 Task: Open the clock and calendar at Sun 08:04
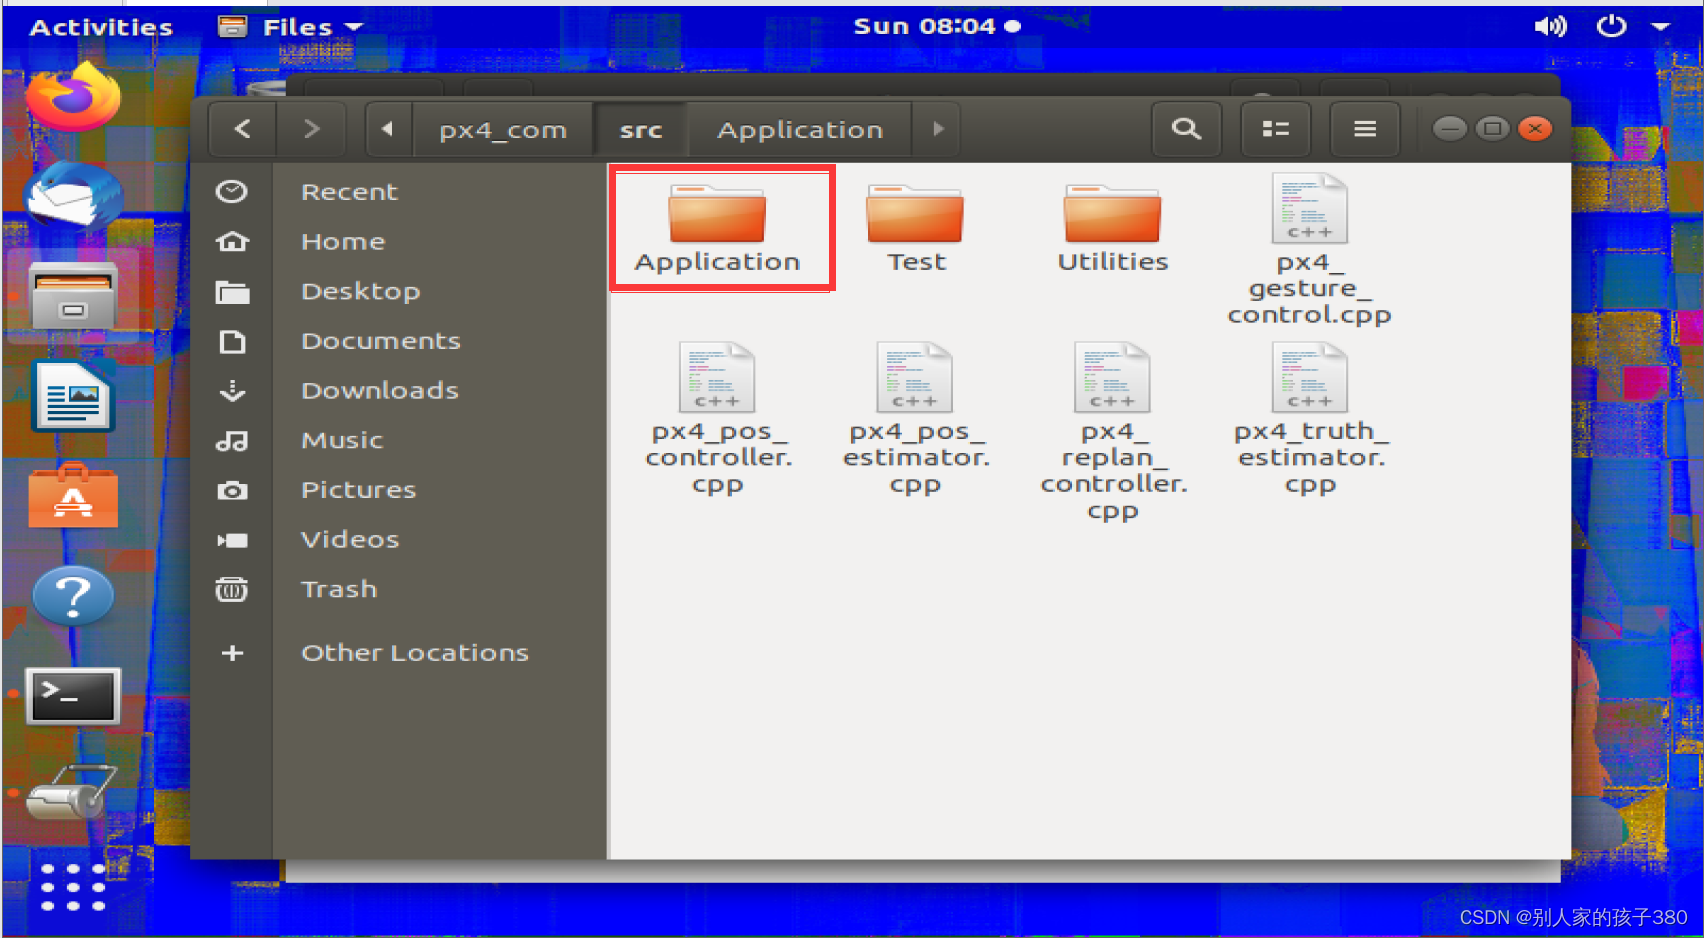(x=937, y=26)
